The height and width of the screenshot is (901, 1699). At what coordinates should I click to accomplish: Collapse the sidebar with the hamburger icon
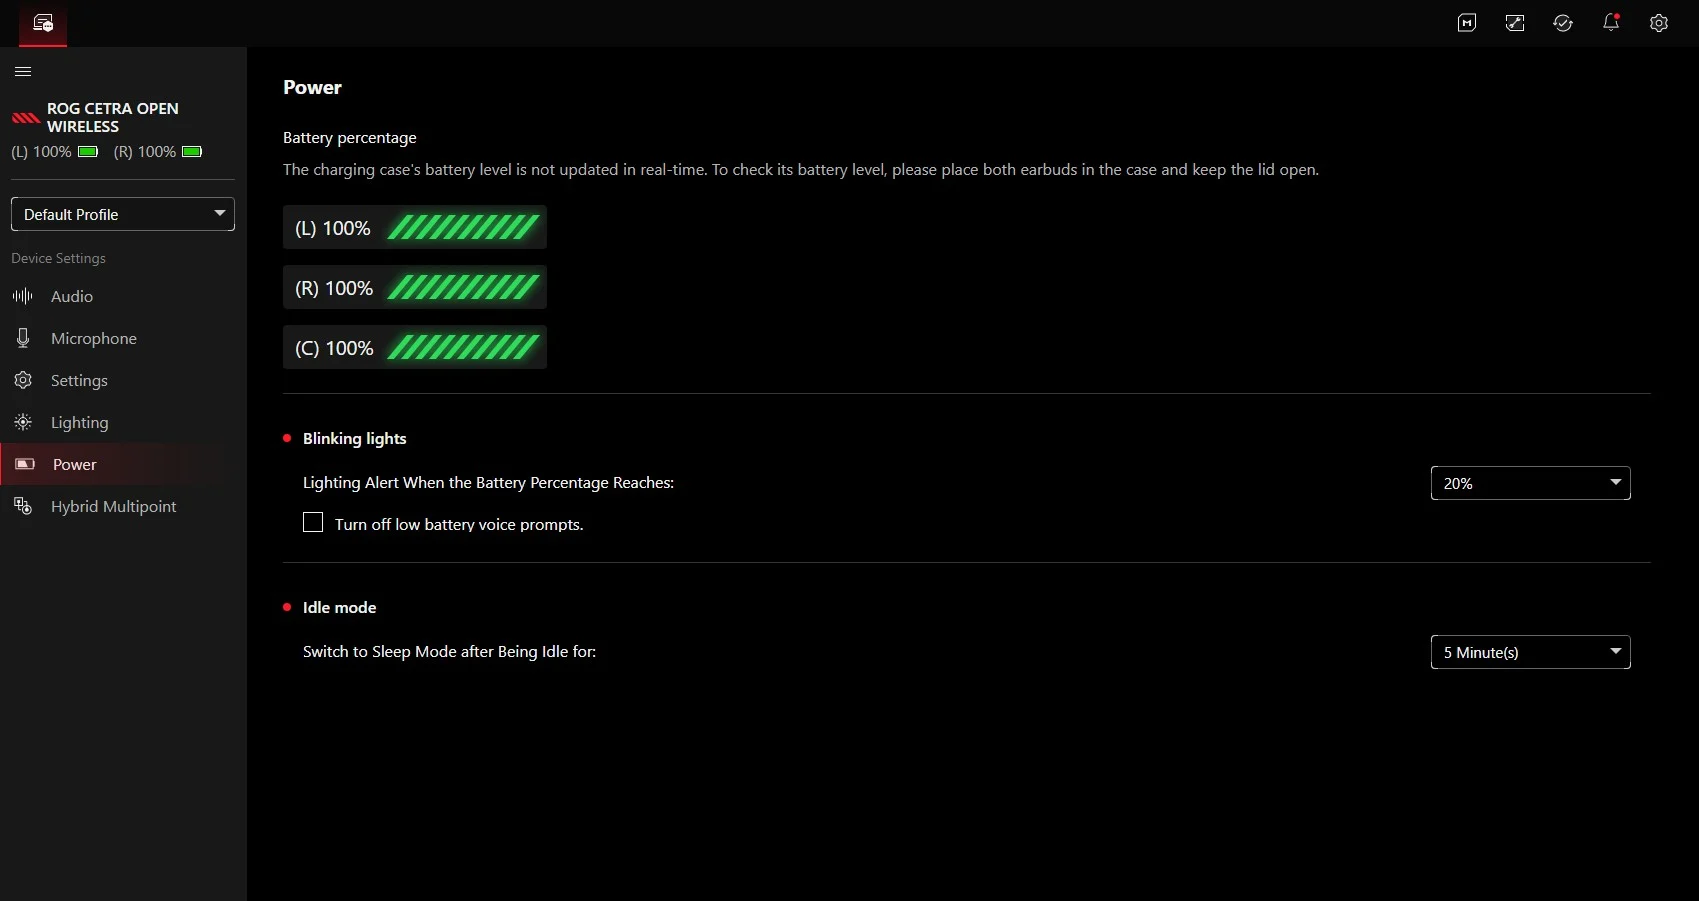23,71
